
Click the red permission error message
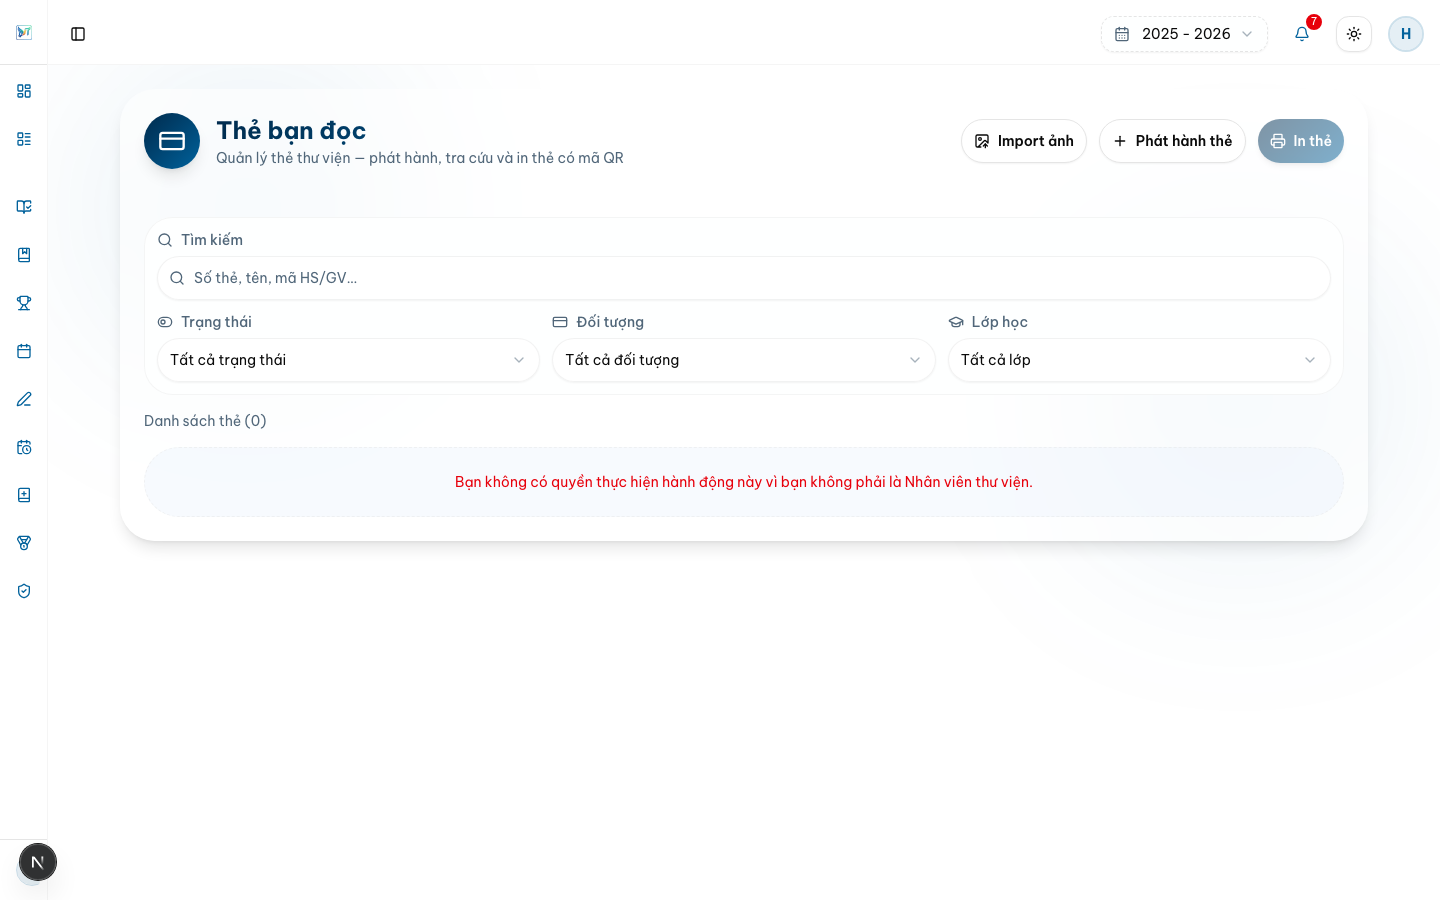click(x=744, y=482)
